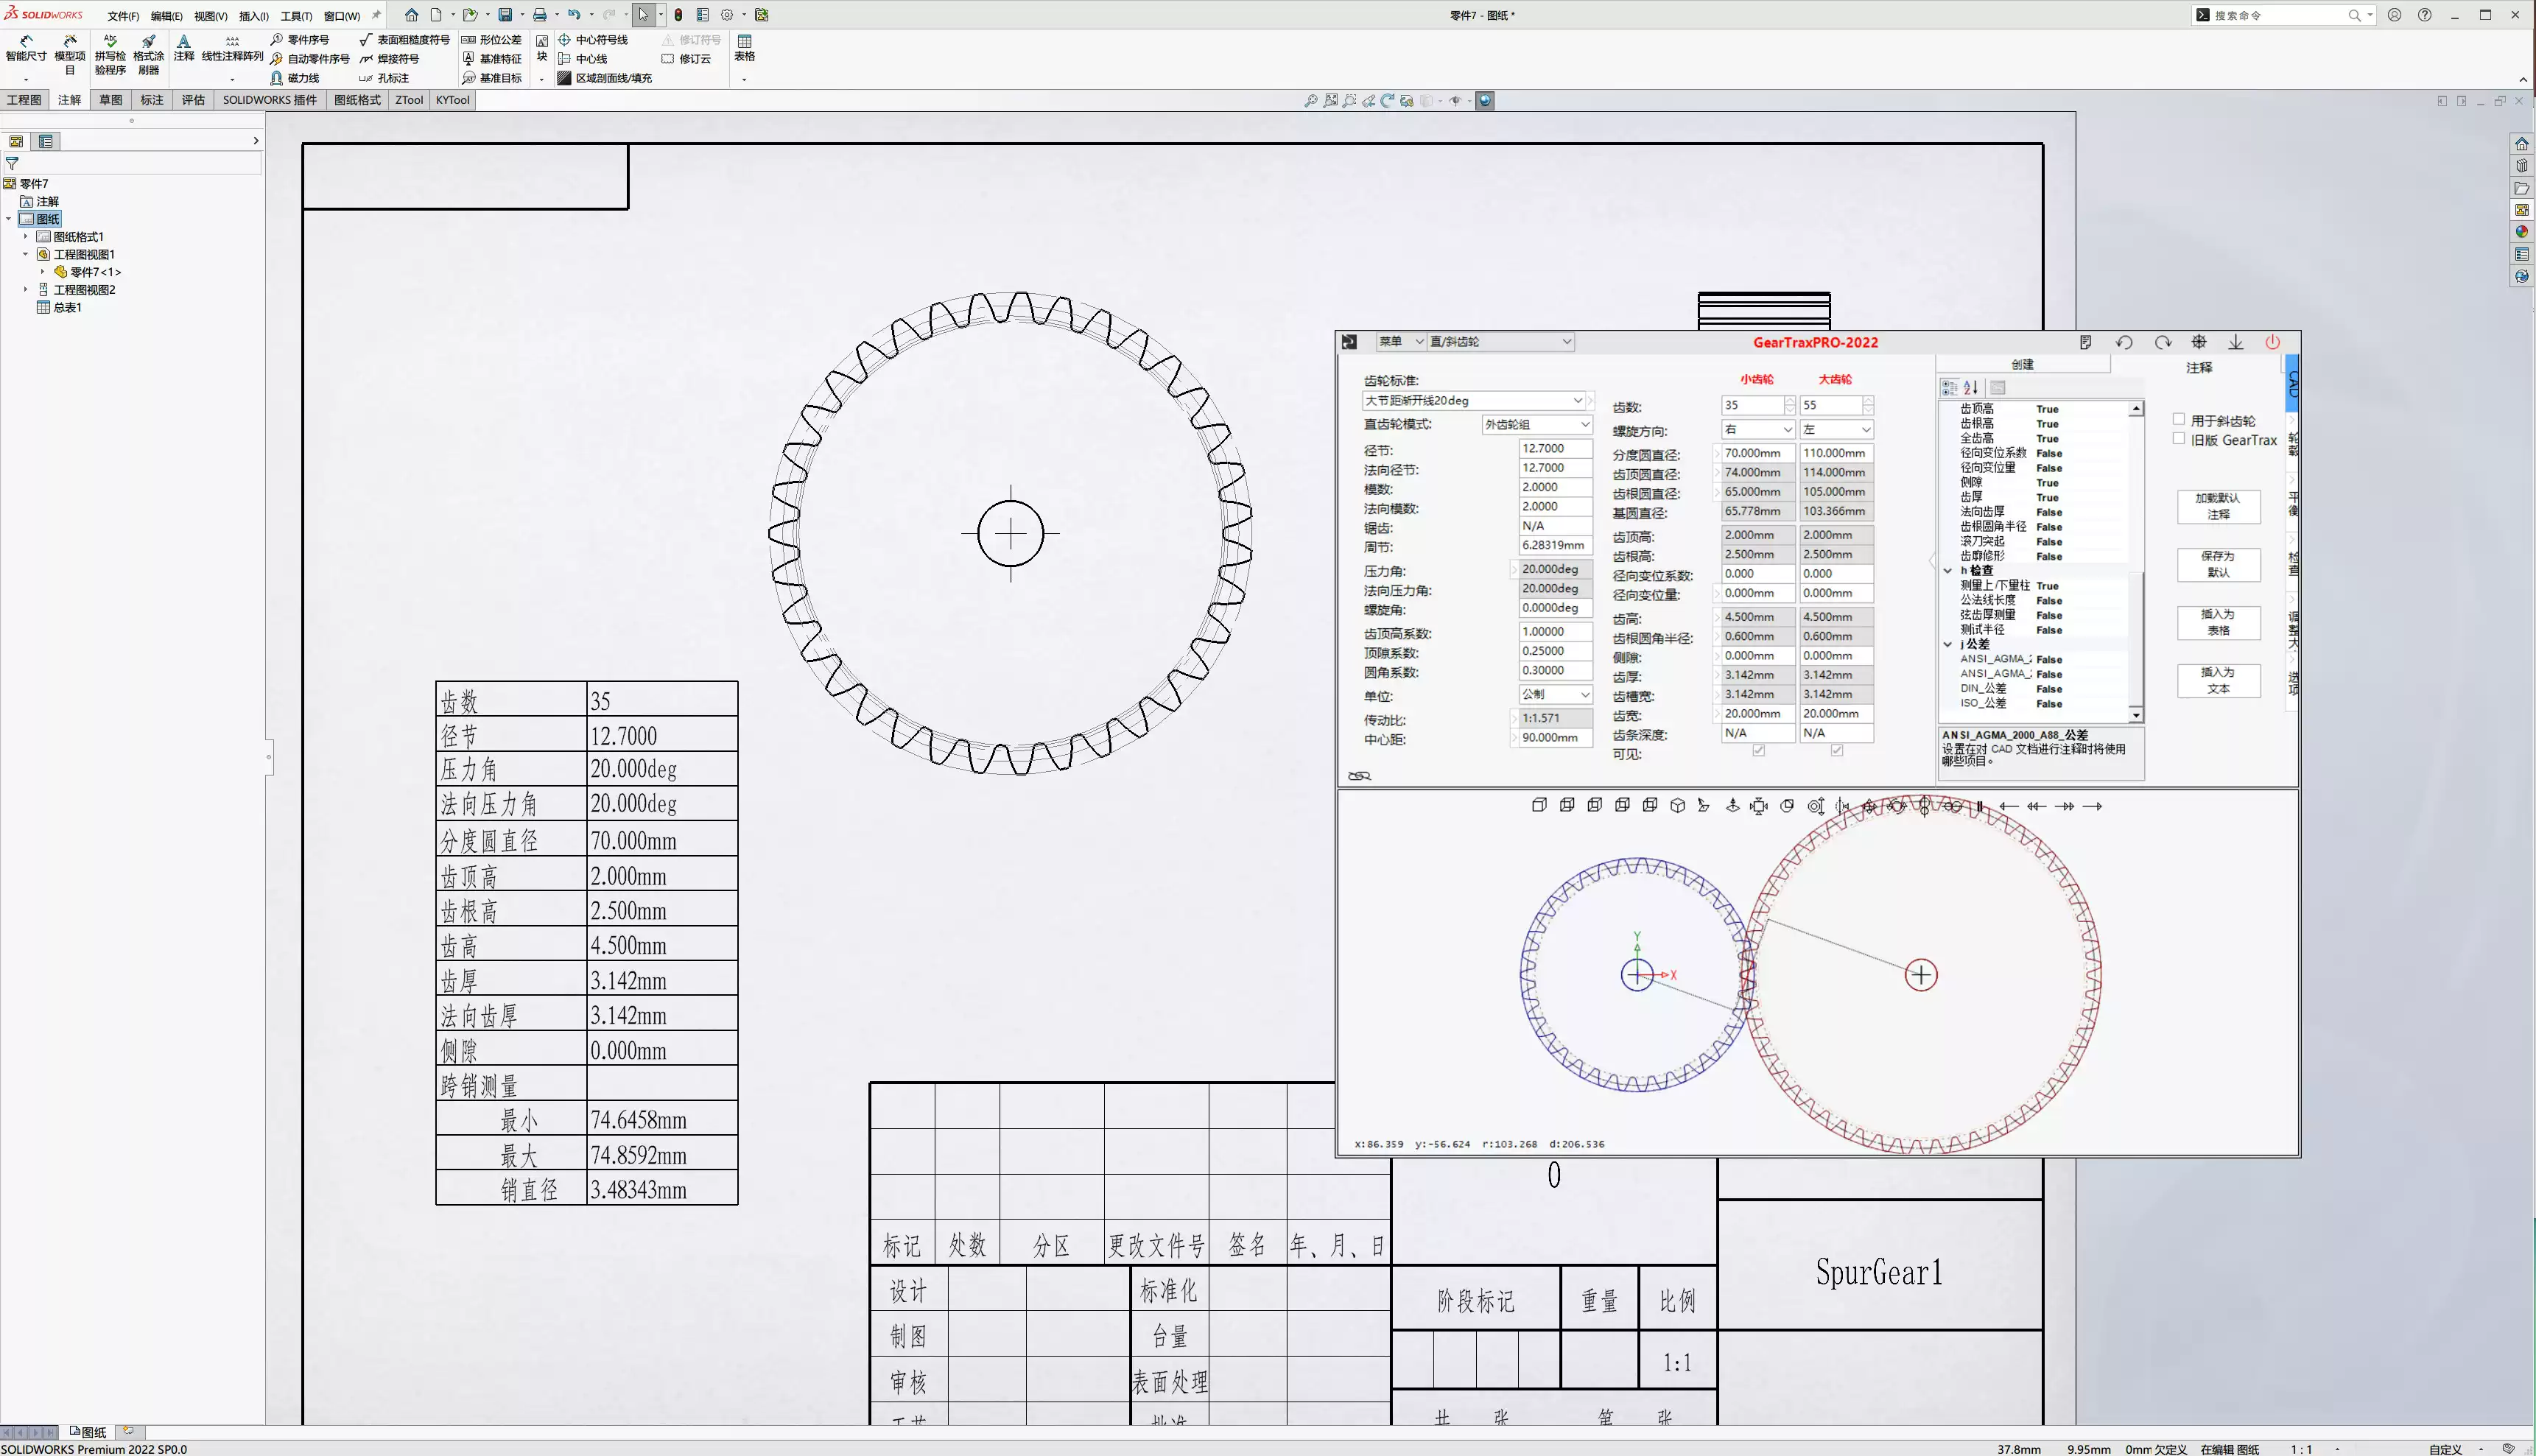This screenshot has width=2536, height=1456.
Task: Click the download icon in GearTrax title bar
Action: 2236,342
